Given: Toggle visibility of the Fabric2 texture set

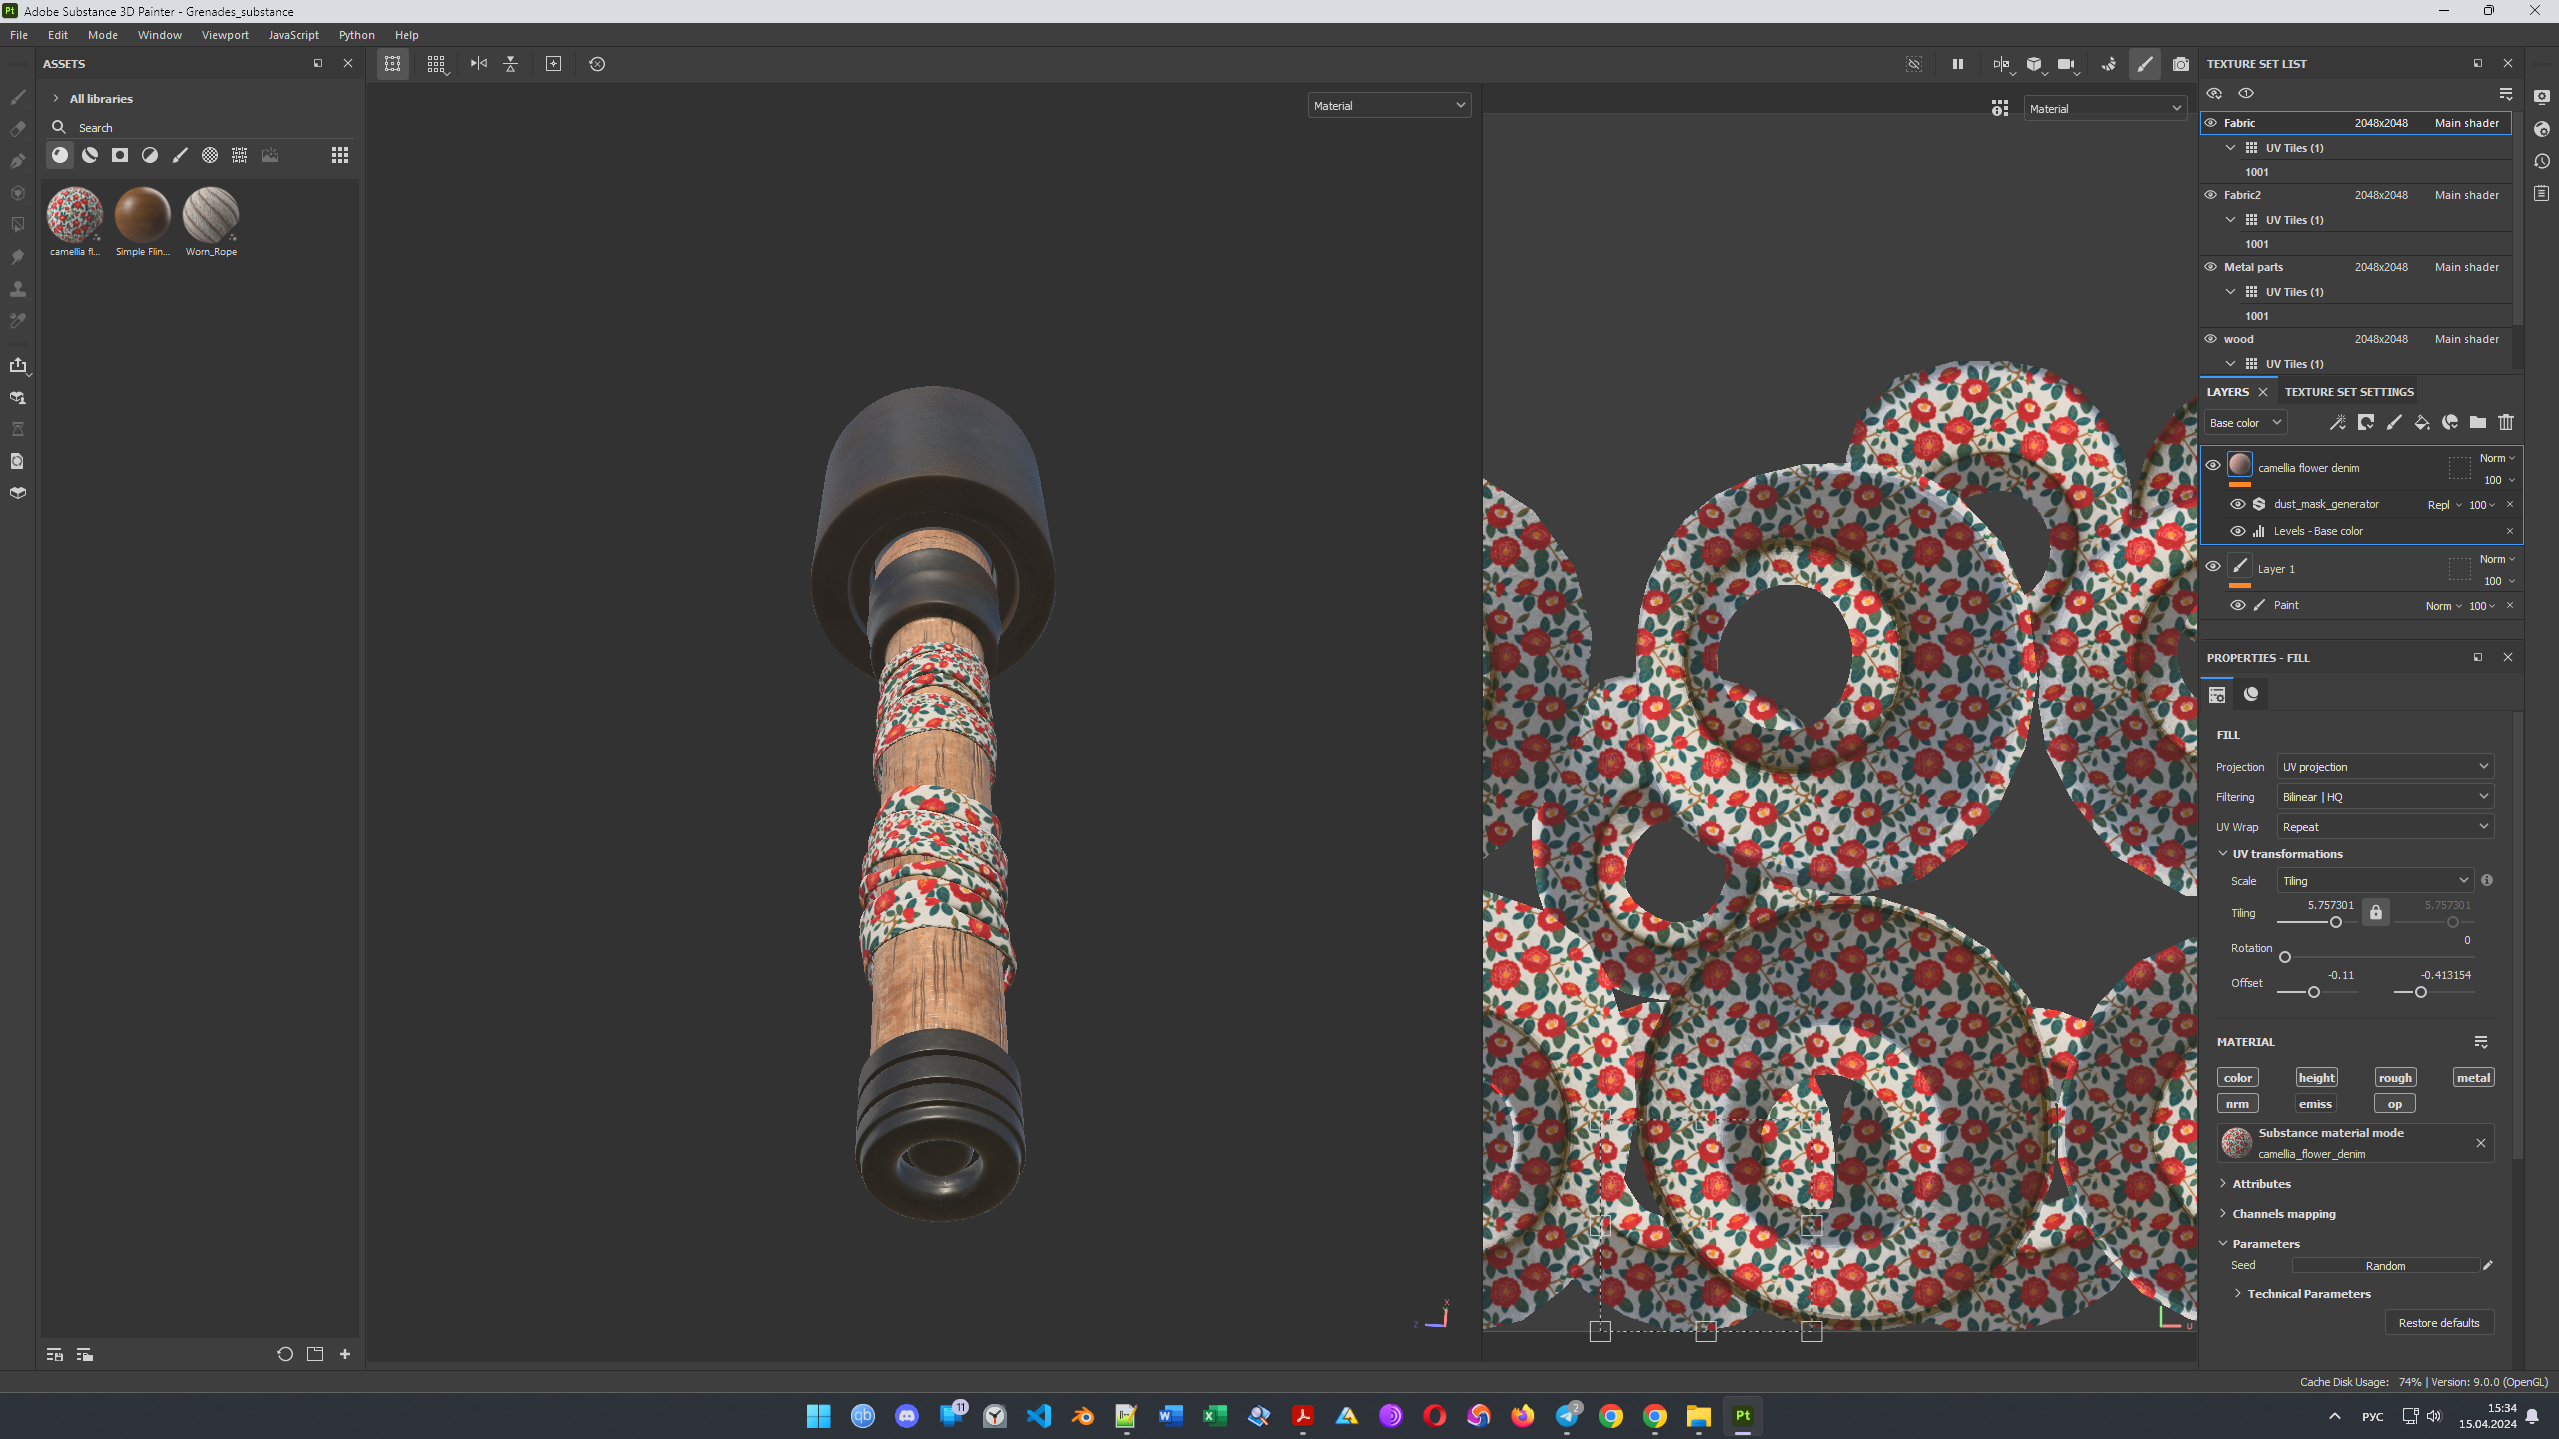Looking at the screenshot, I should tap(2210, 195).
